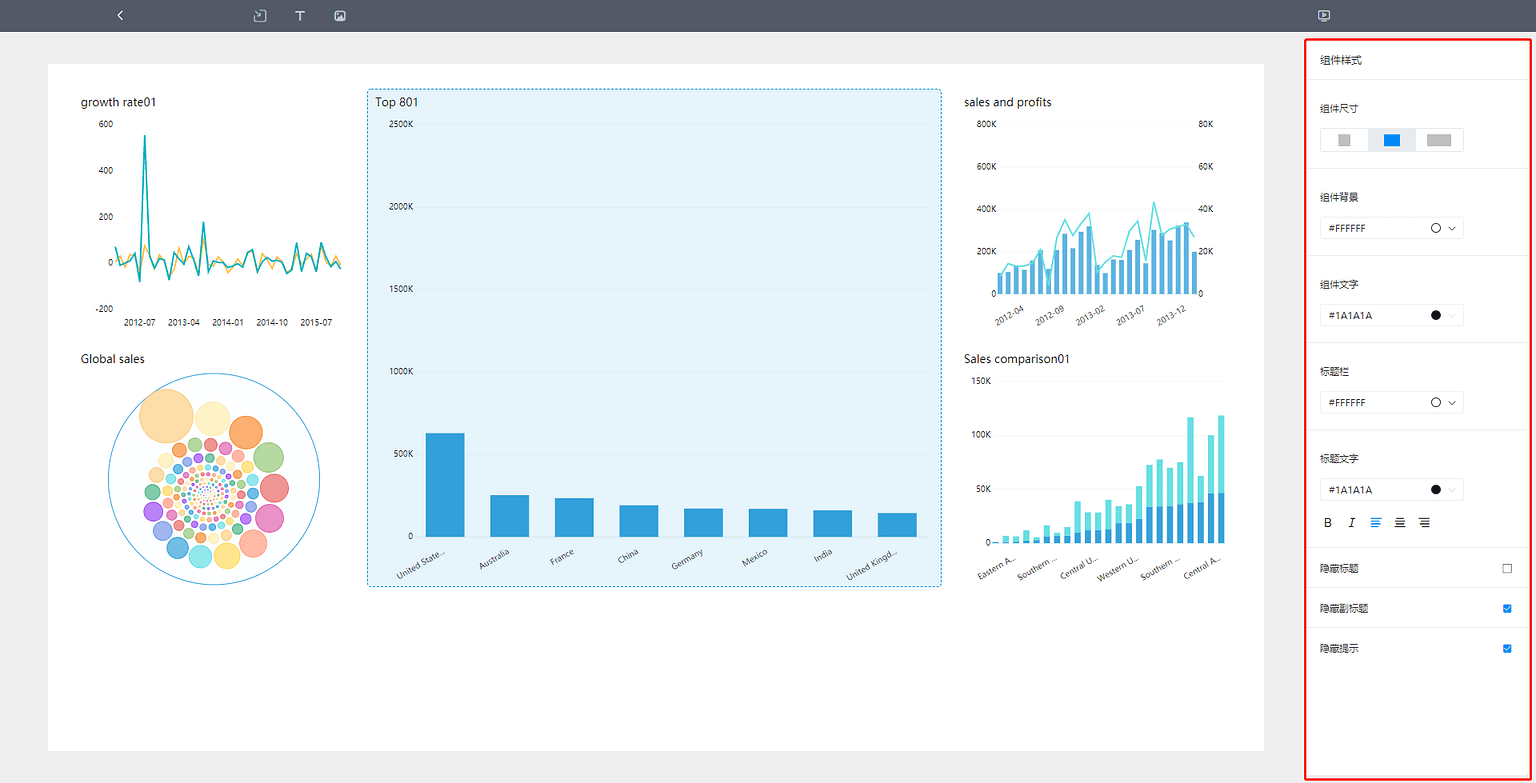Select the insert image icon
Image resolution: width=1536 pixels, height=783 pixels.
coord(340,16)
